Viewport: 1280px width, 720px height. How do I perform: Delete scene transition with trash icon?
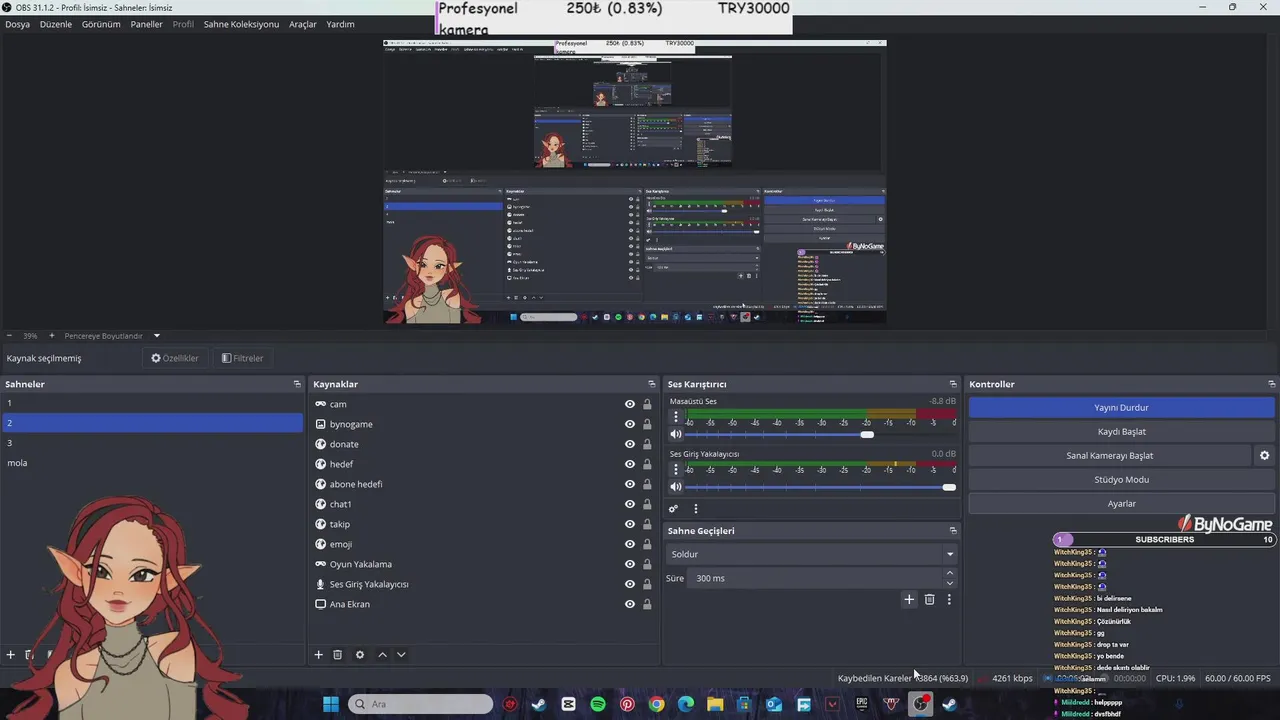pos(929,599)
